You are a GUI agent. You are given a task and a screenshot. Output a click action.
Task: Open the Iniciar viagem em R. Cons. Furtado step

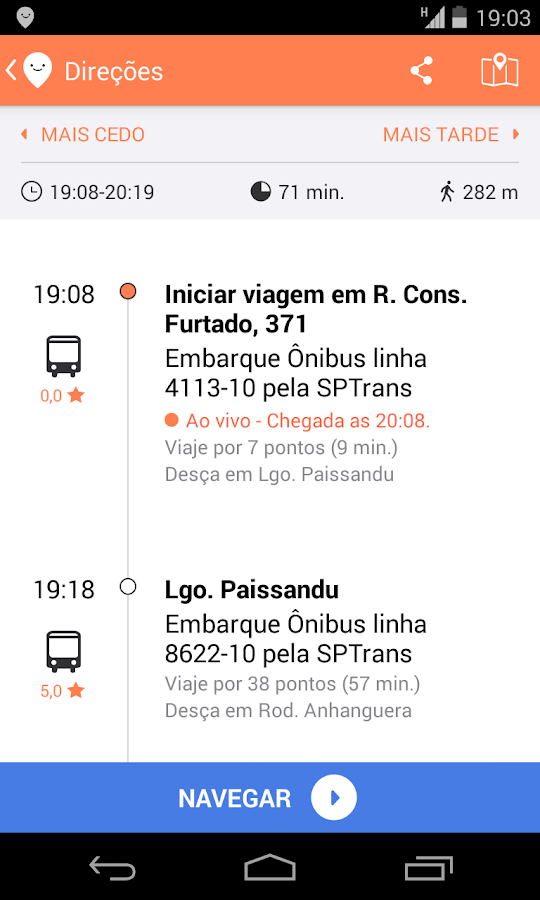tap(316, 310)
